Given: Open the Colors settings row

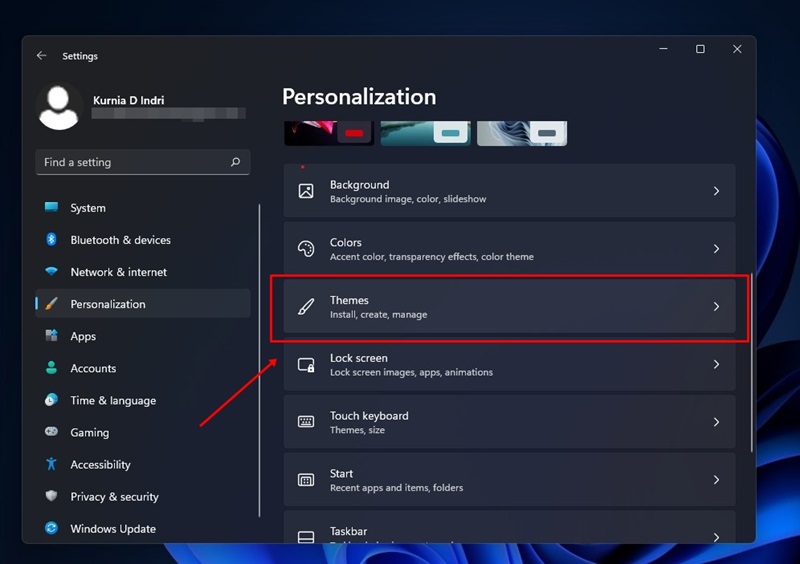Looking at the screenshot, I should 509,249.
